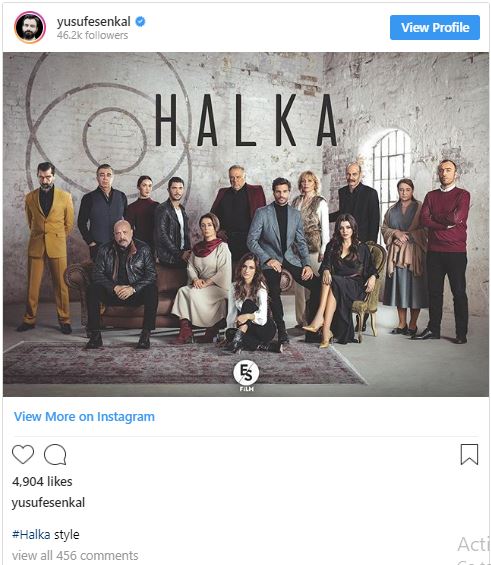This screenshot has height=565, width=491.
Task: Open the yusufesenkal profile avatar picture
Action: tap(30, 27)
